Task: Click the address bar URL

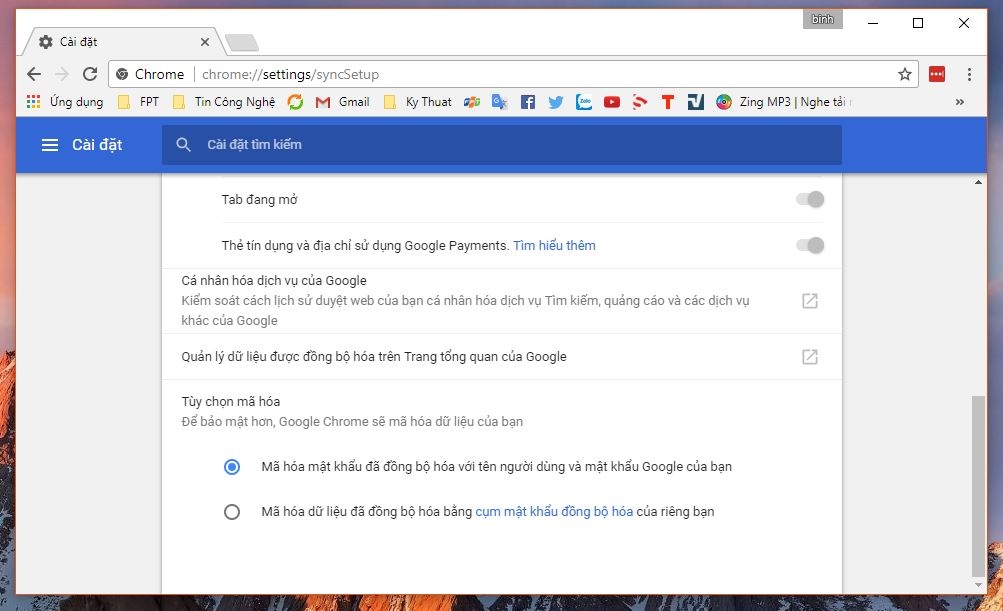Action: [290, 74]
